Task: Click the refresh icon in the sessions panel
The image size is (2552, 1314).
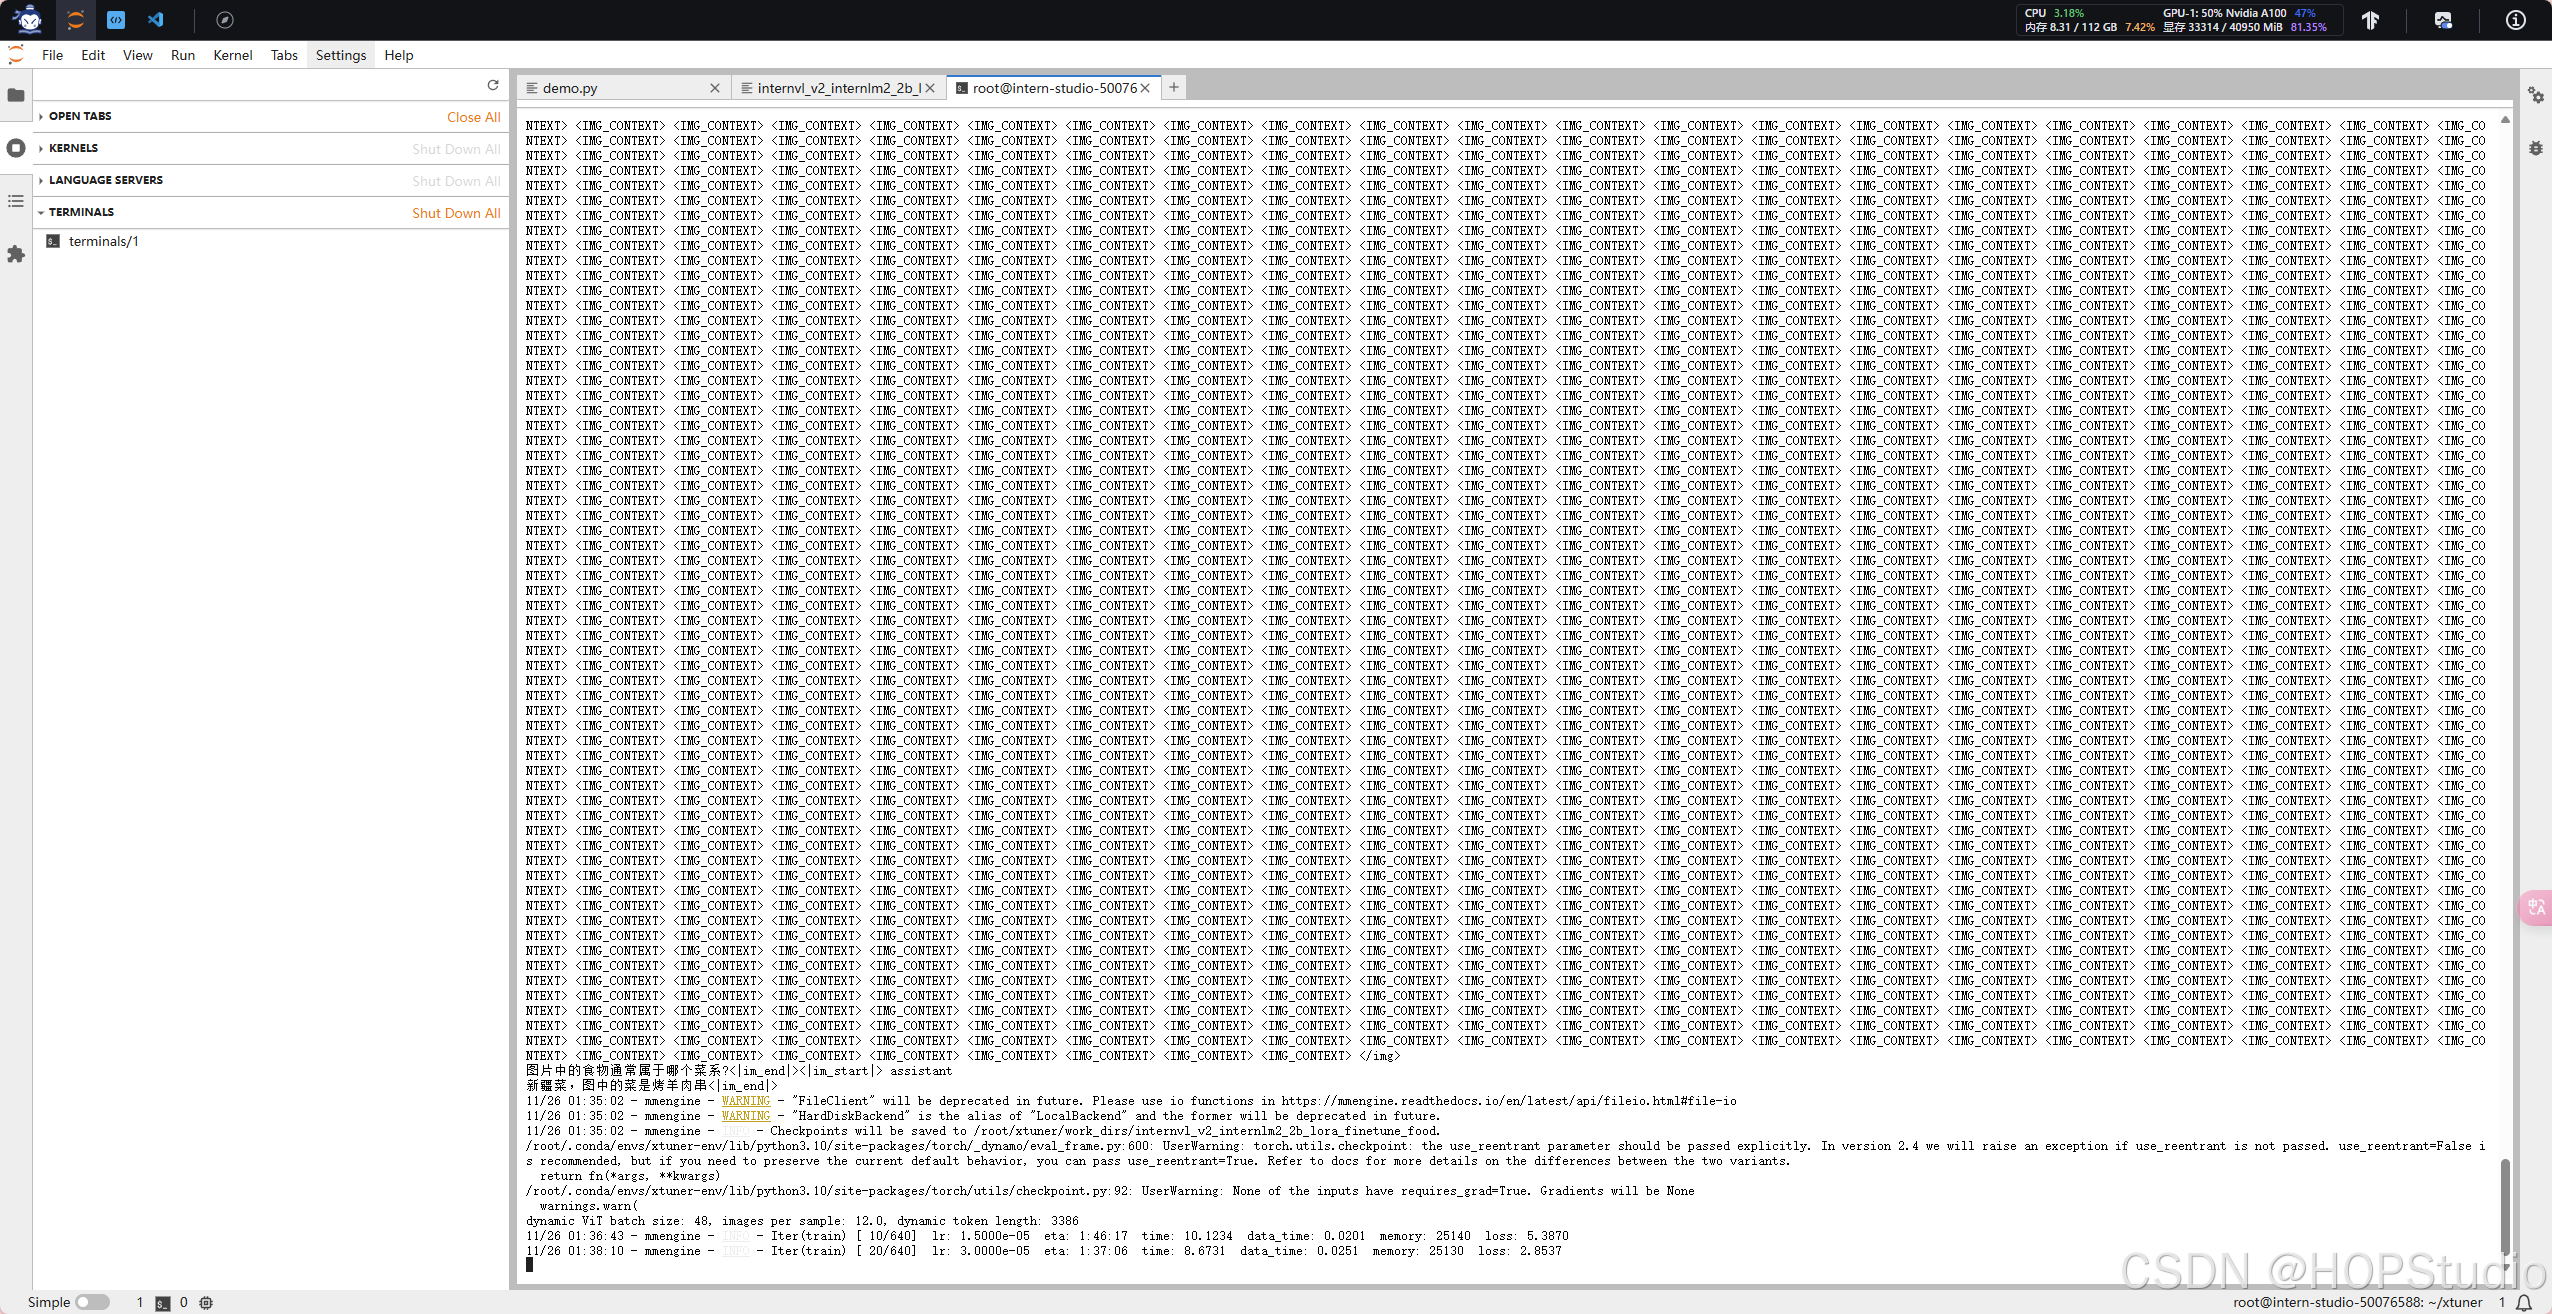Action: pyautogui.click(x=493, y=85)
